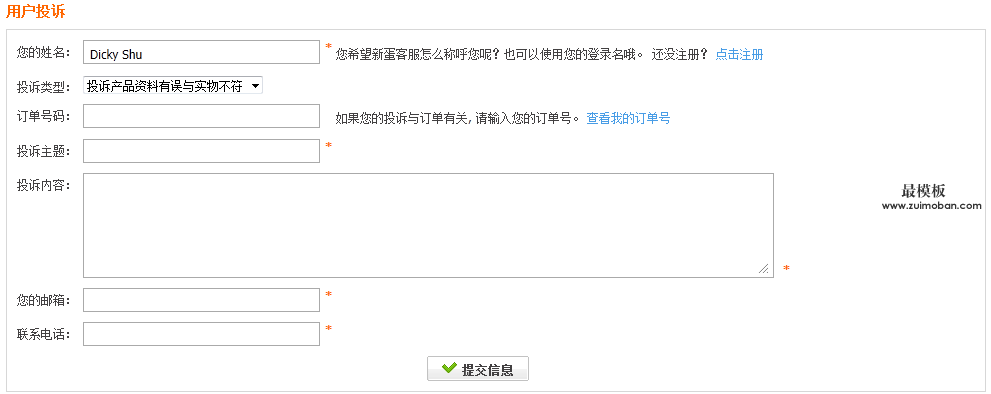Click the textarea resize grip handle
The height and width of the screenshot is (394, 991).
click(x=765, y=269)
